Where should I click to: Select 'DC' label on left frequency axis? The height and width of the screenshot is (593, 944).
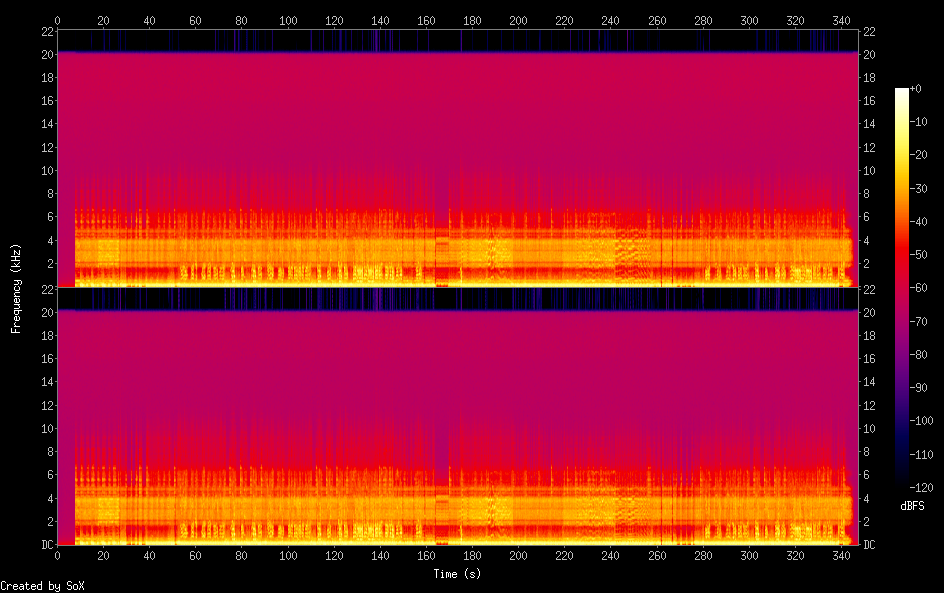(47, 545)
